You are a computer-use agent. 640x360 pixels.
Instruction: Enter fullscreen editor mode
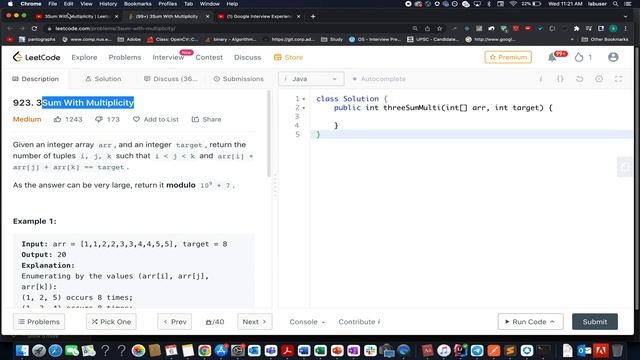pos(618,79)
